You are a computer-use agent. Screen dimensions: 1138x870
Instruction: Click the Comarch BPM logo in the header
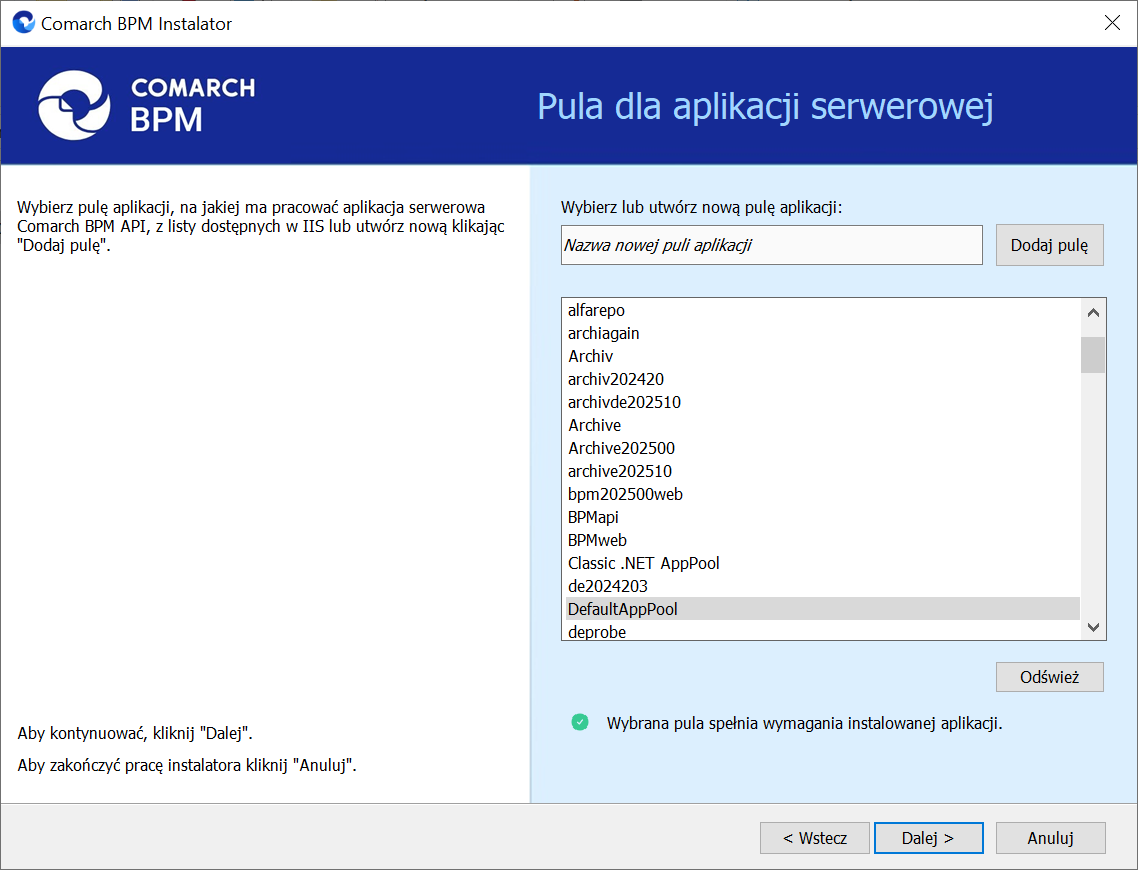147,105
